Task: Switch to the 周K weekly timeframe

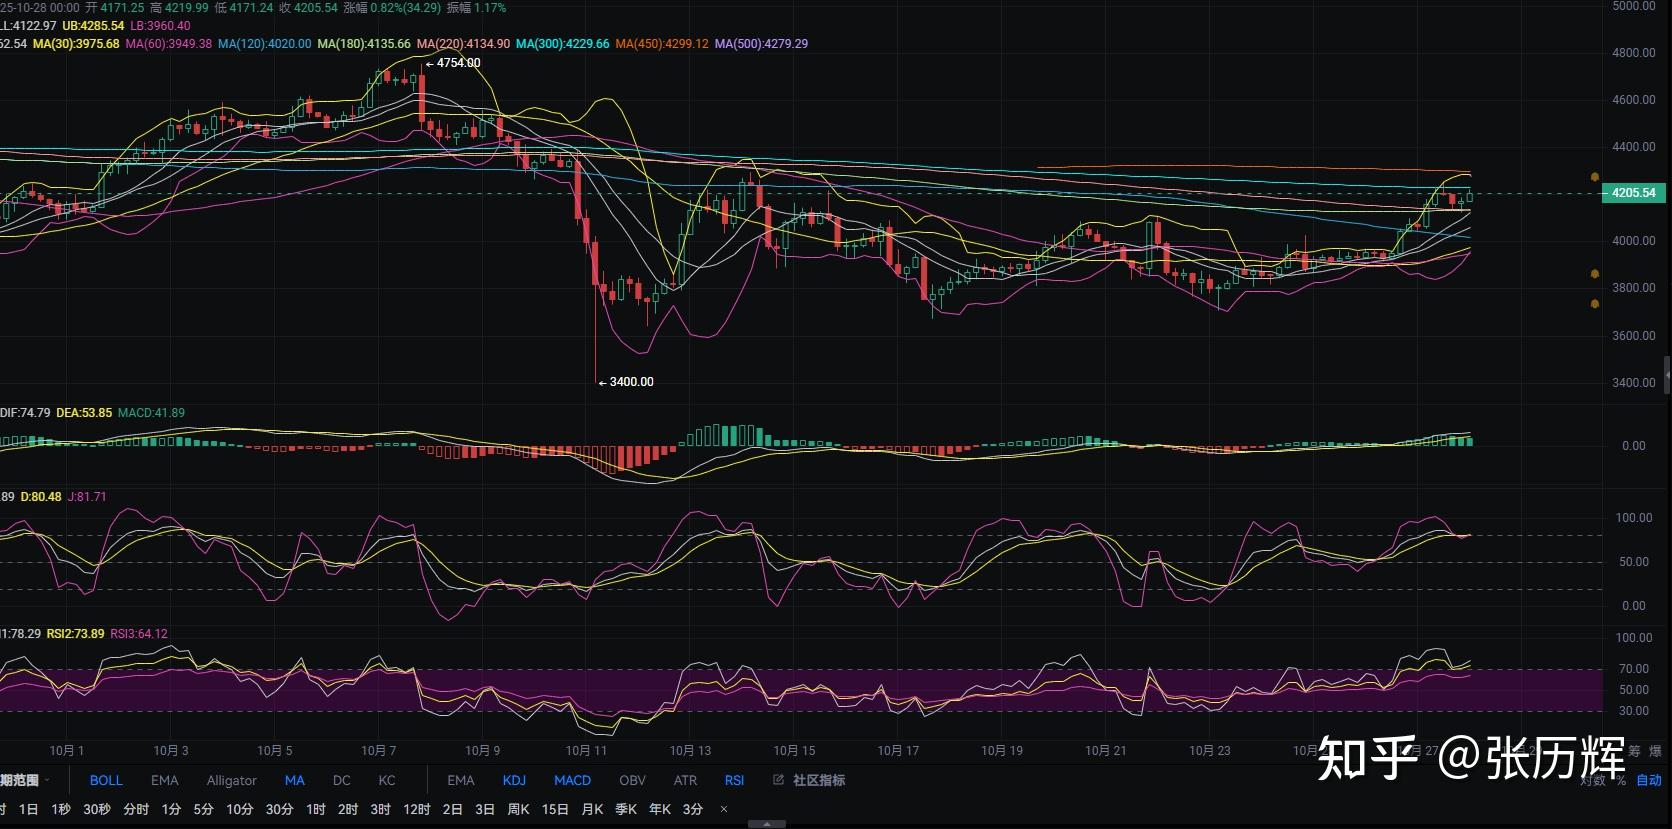Action: [x=518, y=809]
